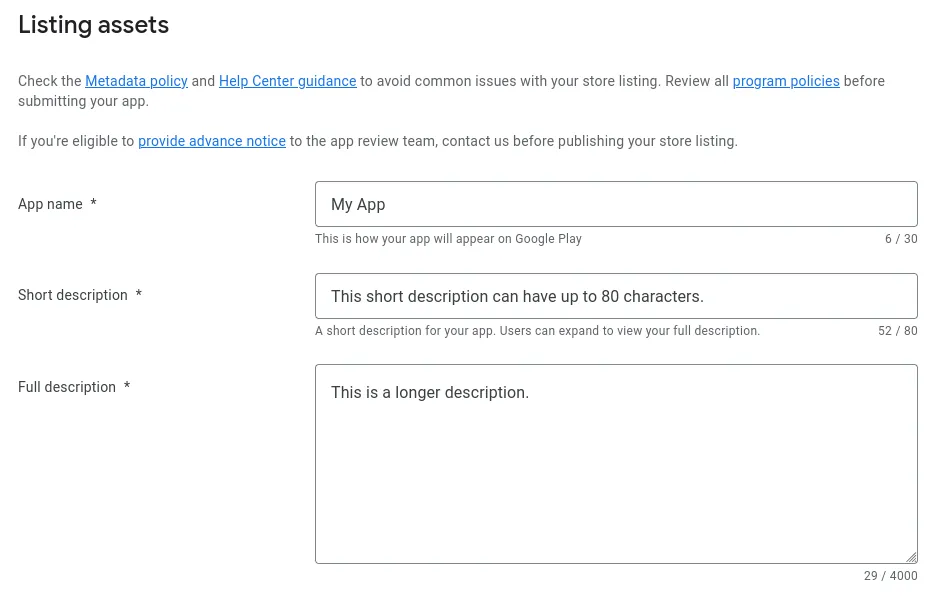Click the Google Play appearance helper text
Viewport: 943px width, 613px height.
448,239
